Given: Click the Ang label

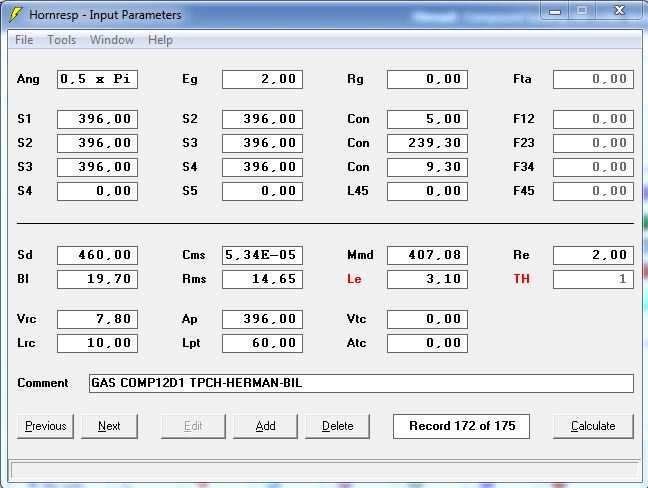Looking at the screenshot, I should pyautogui.click(x=28, y=79).
